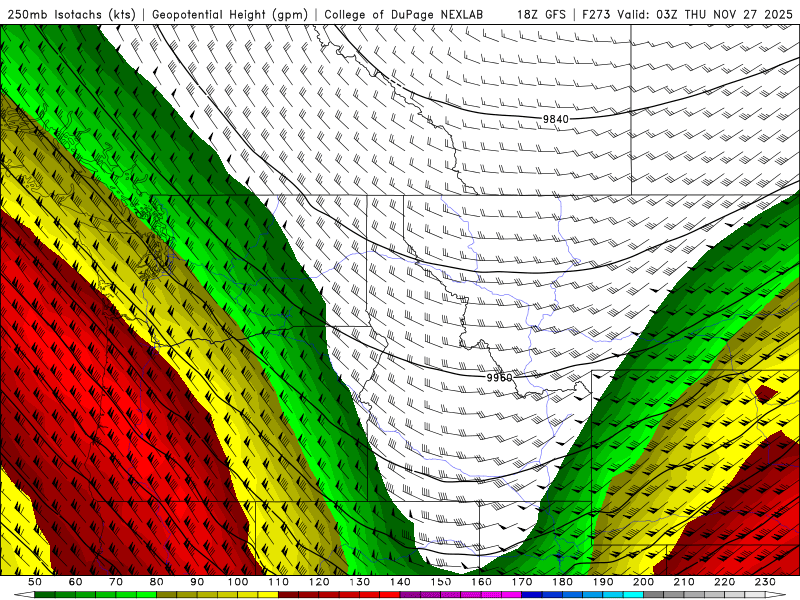Click the dark purple swatch just after 140
Screen dimensions: 800x600
410,594
